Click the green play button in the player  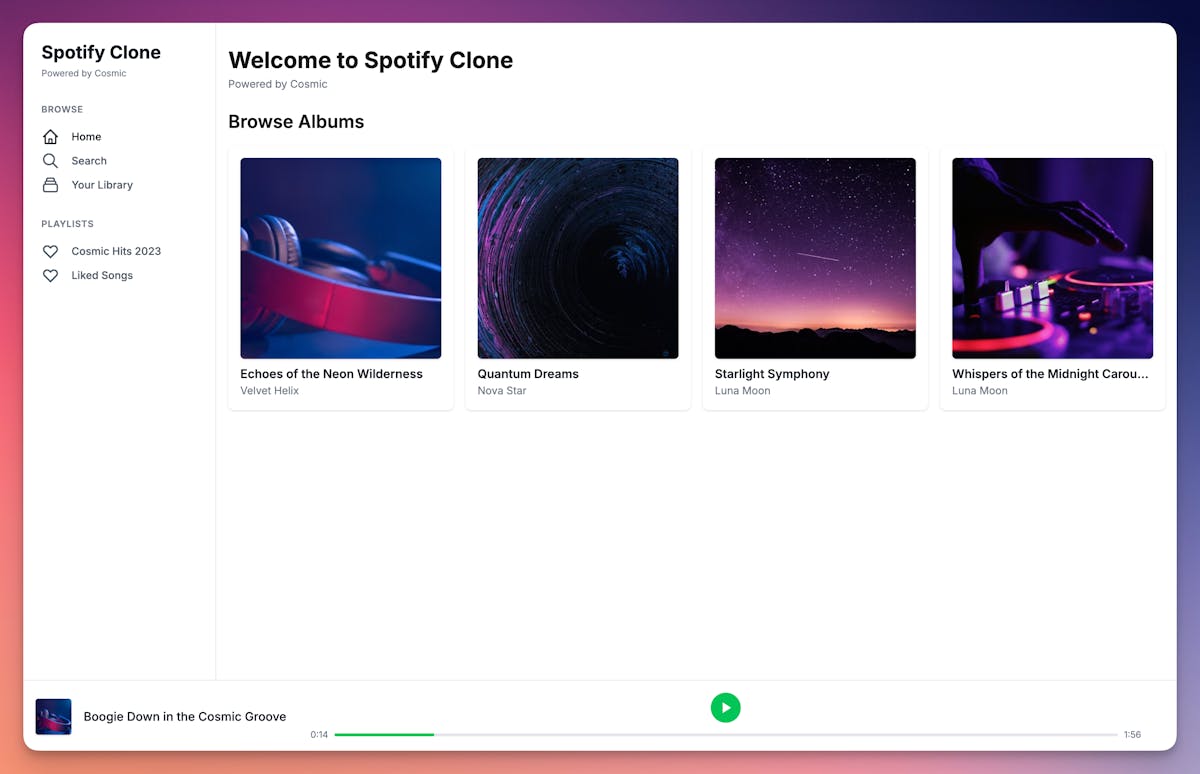click(x=726, y=707)
